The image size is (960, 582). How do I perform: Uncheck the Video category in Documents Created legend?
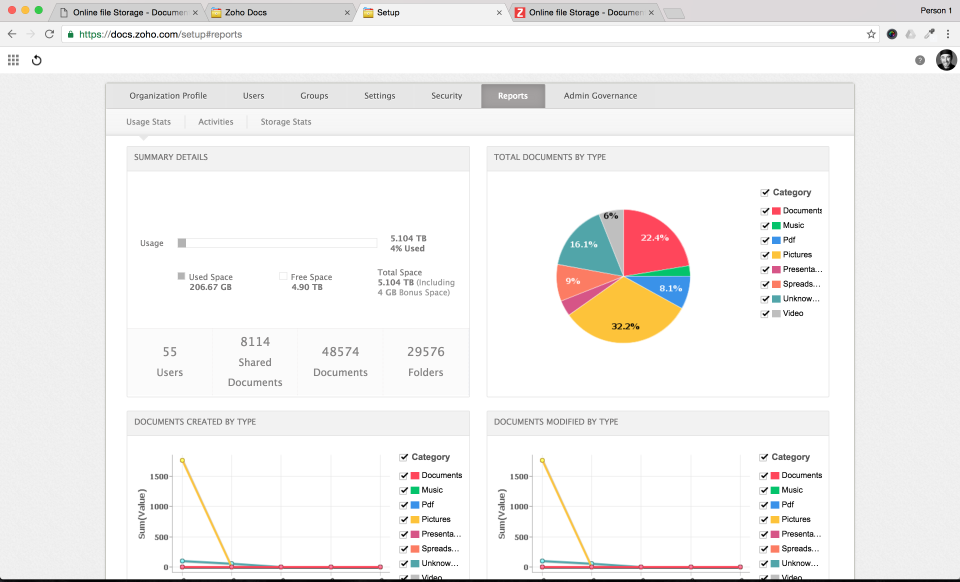pos(403,577)
